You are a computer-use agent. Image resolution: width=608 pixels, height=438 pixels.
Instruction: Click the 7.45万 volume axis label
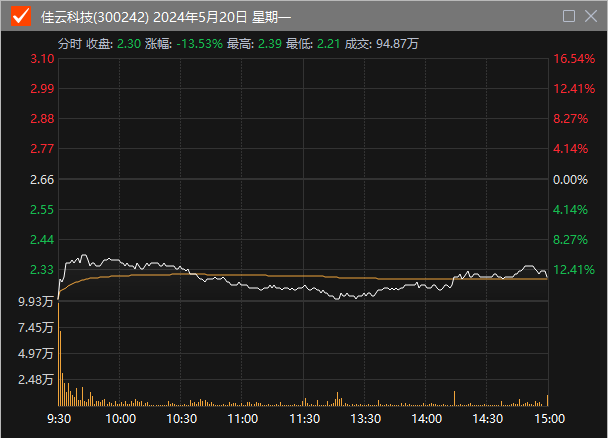click(36, 328)
